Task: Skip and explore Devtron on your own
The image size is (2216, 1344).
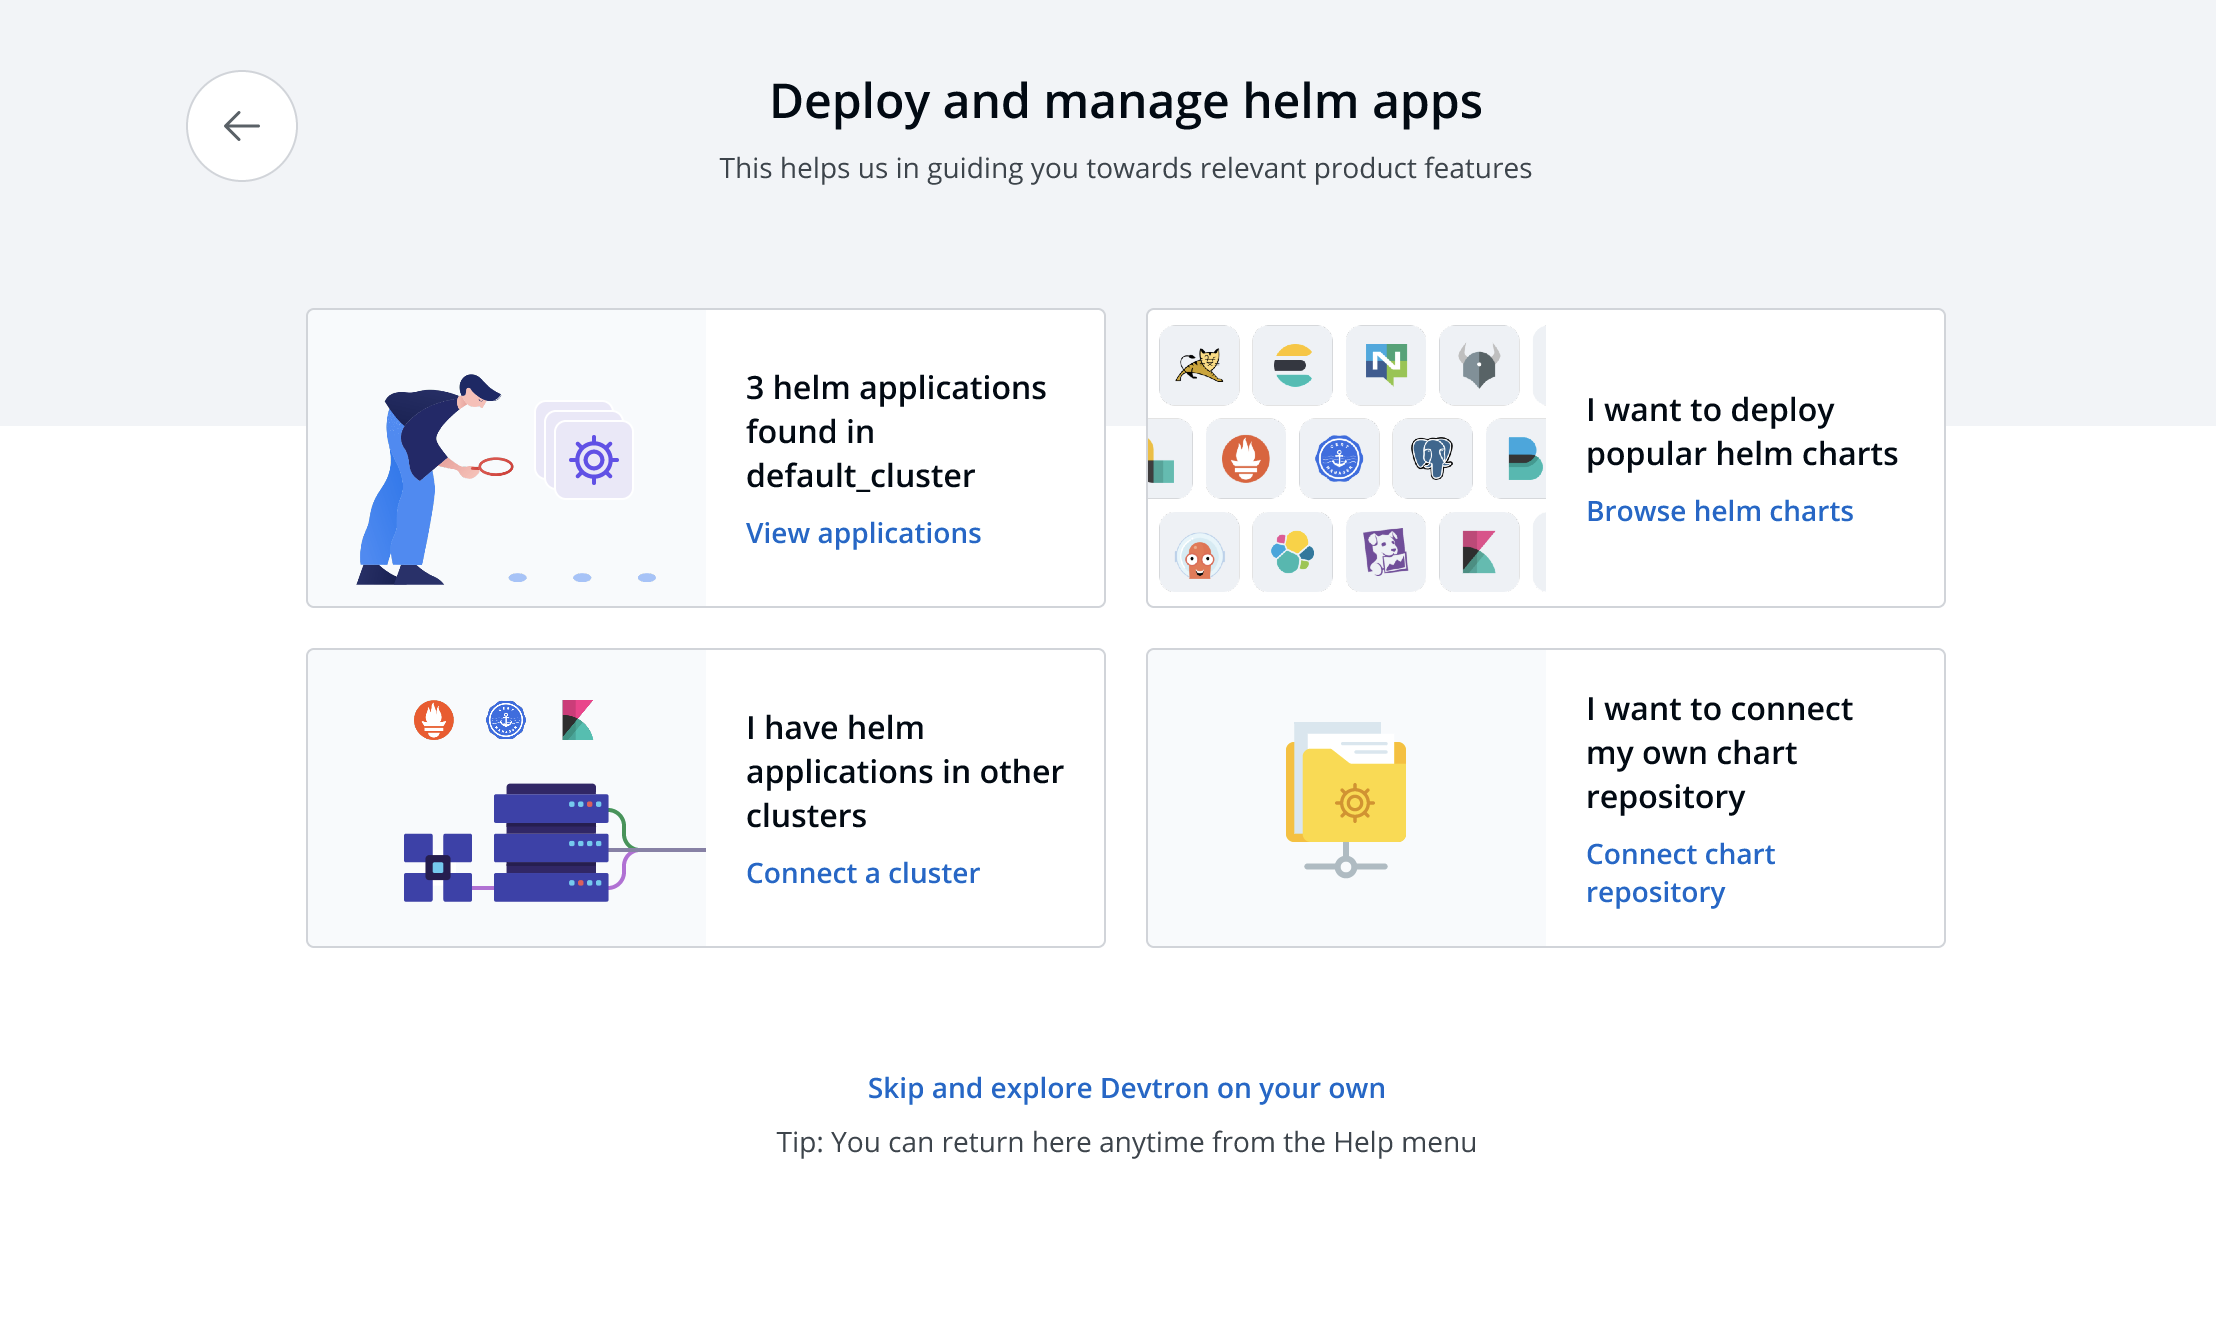Action: 1126,1088
